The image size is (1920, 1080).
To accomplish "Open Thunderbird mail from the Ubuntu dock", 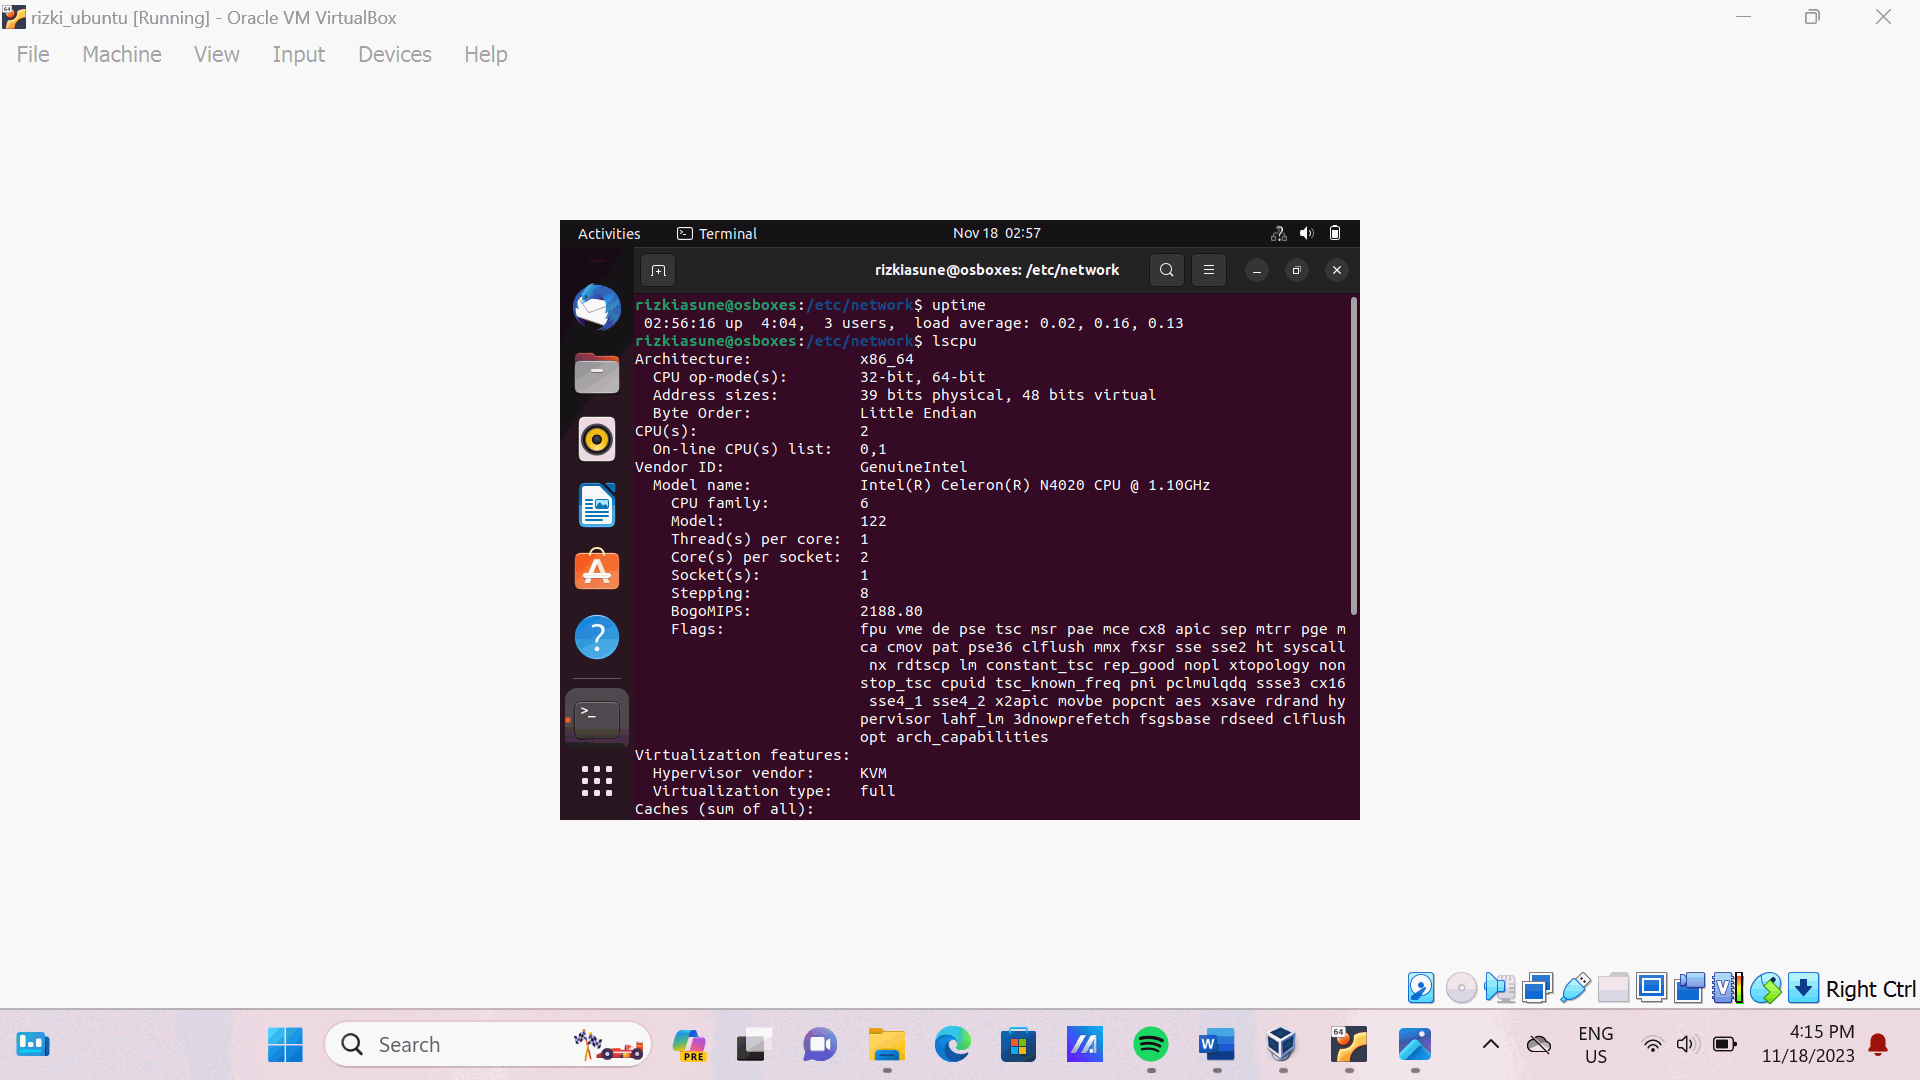I will tap(597, 307).
